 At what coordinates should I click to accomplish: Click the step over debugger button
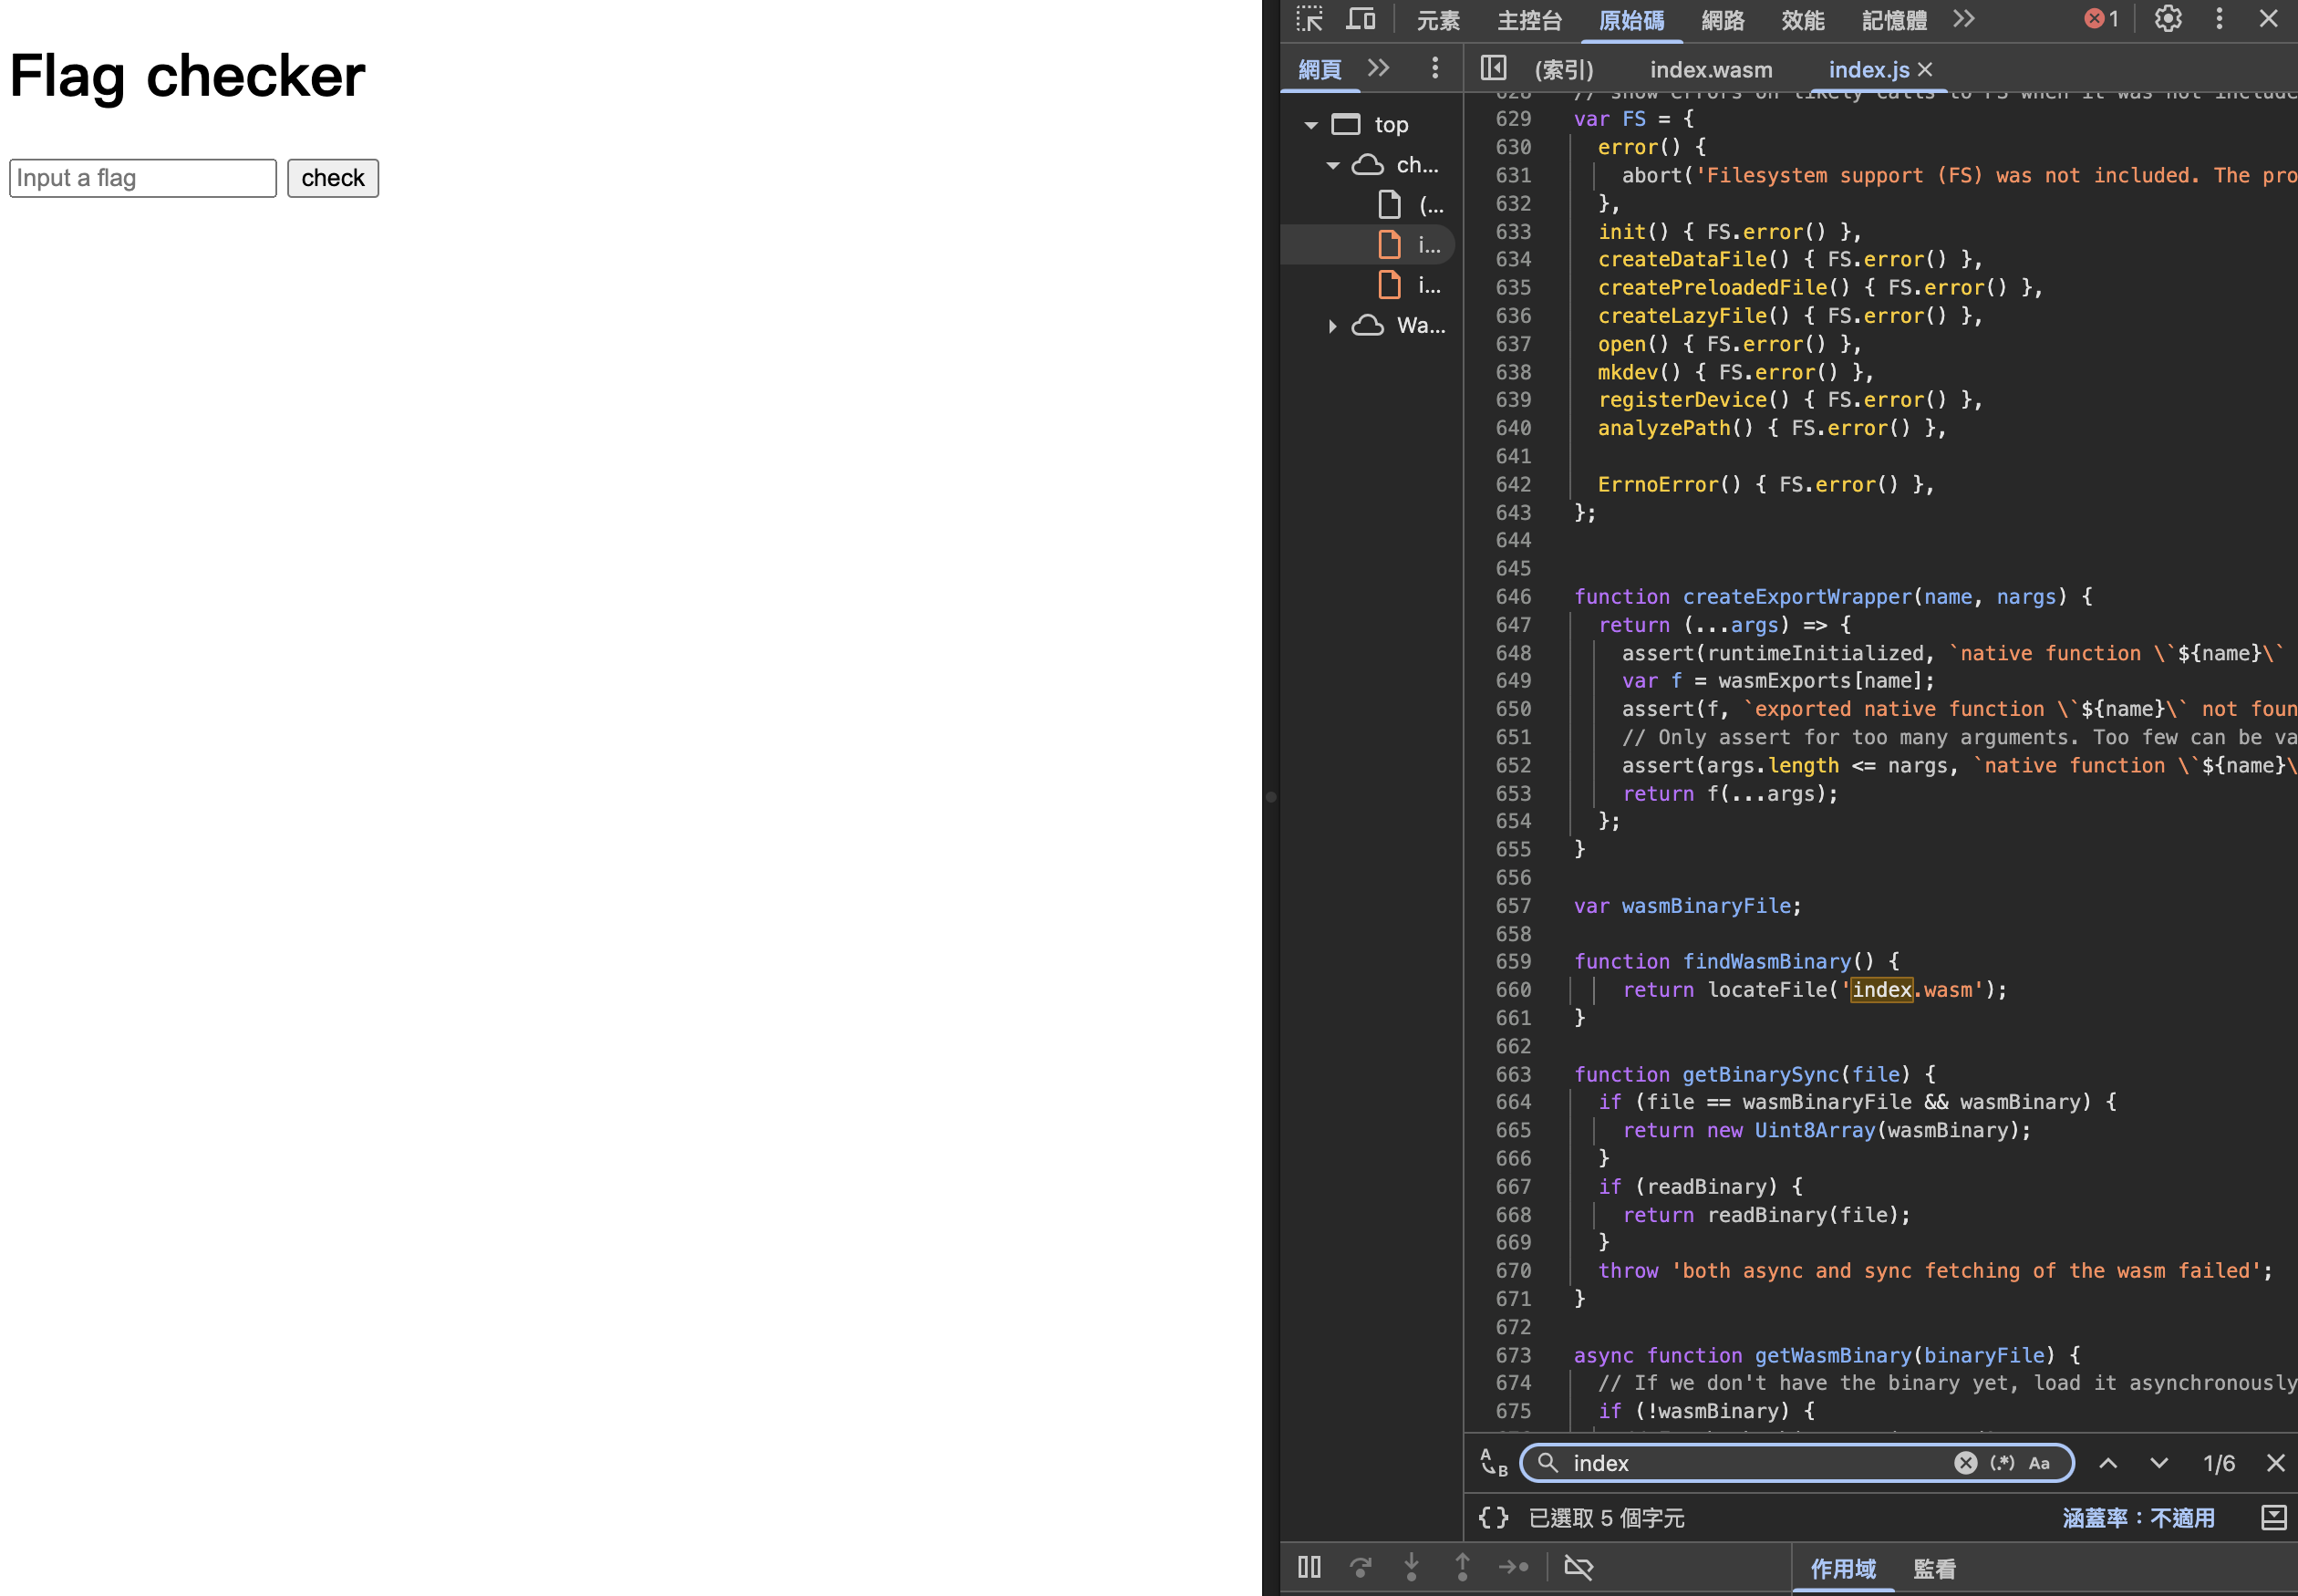click(x=1360, y=1566)
